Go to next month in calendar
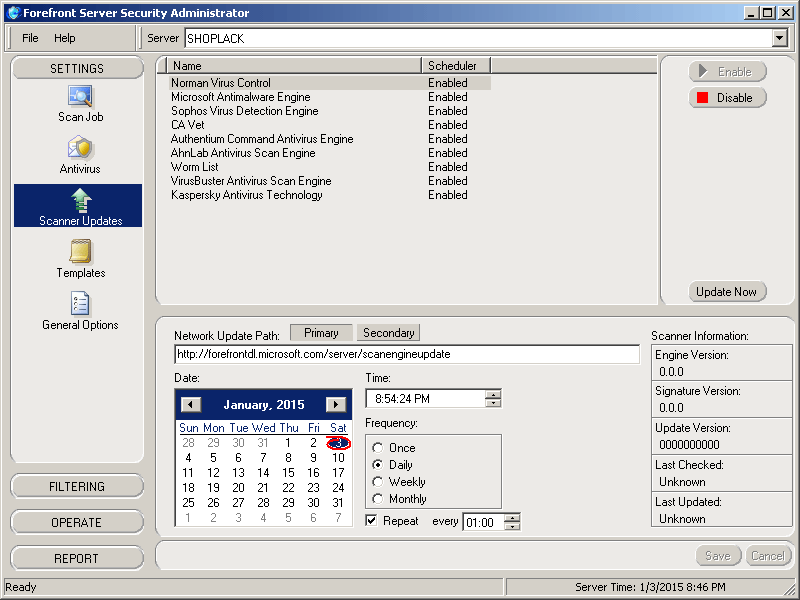This screenshot has width=800, height=600. pyautogui.click(x=336, y=405)
